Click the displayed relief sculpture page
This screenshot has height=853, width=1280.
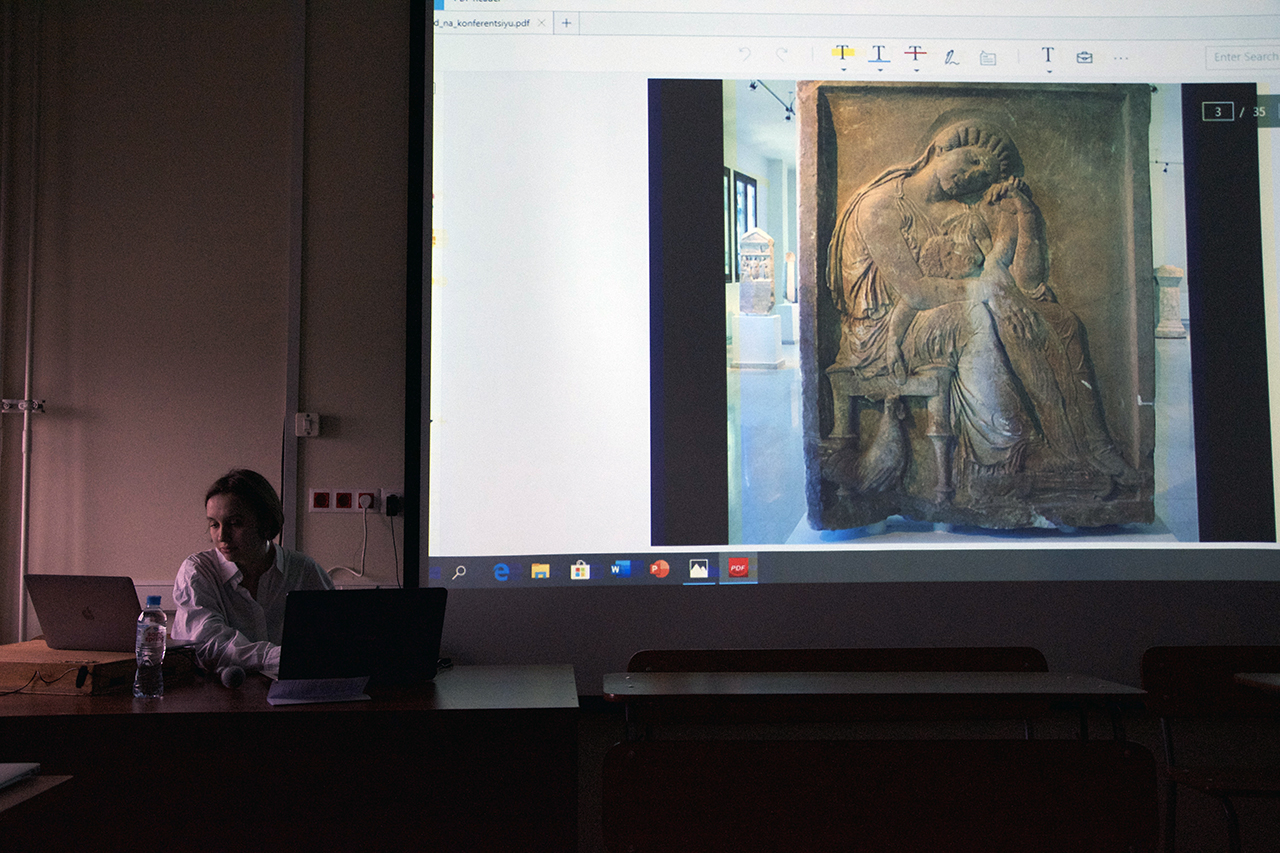tap(960, 311)
